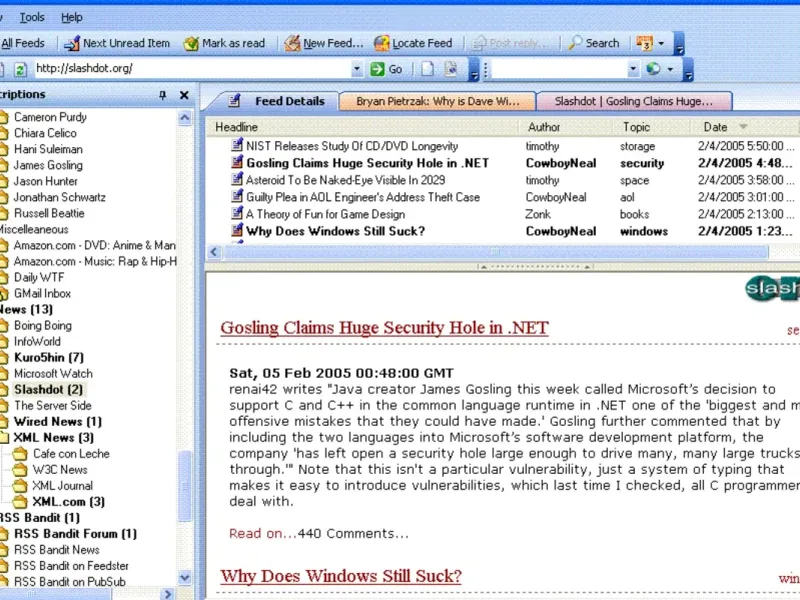
Task: Click the green refresh icon by address bar
Action: 20,69
